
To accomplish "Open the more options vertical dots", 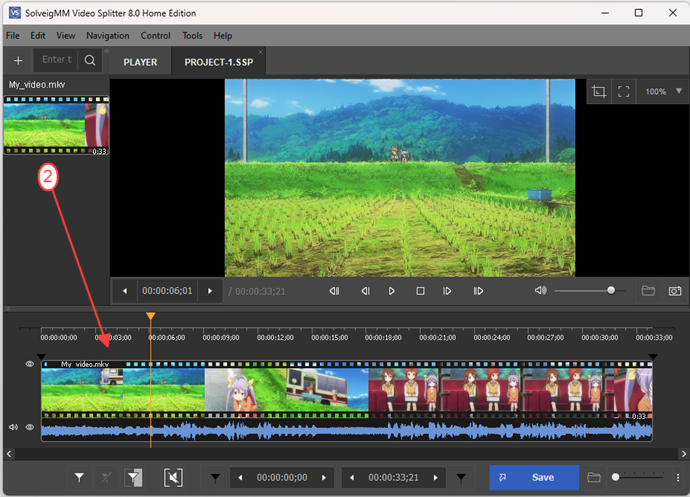I will (x=678, y=478).
